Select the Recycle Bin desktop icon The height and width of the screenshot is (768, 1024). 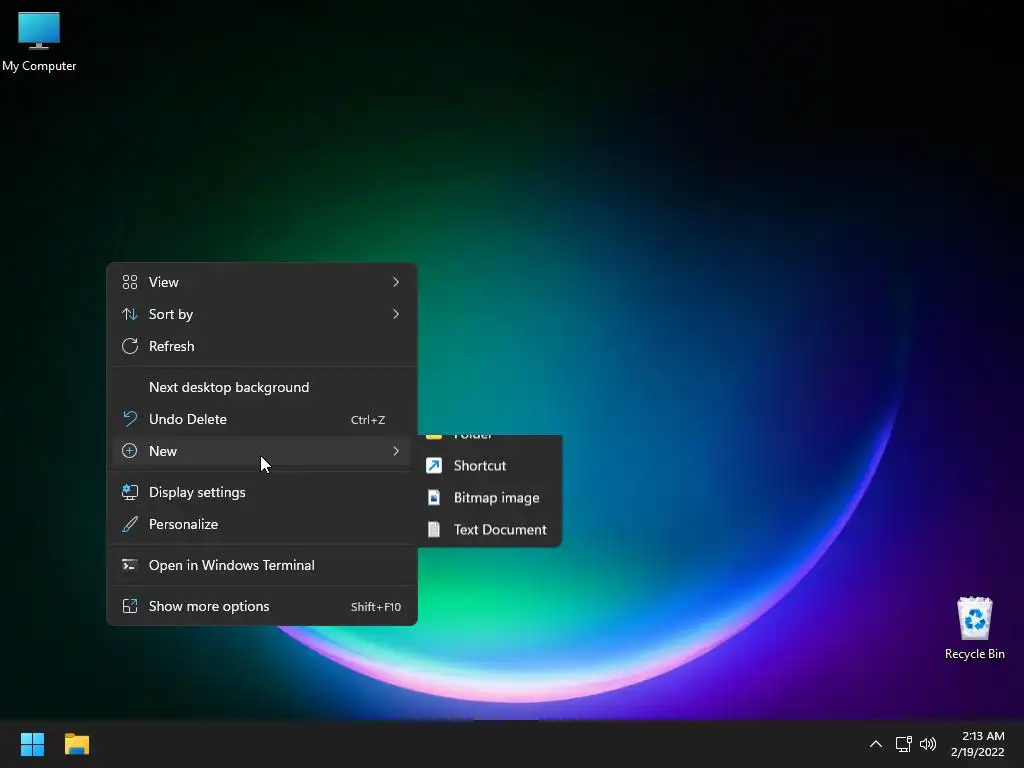(974, 628)
